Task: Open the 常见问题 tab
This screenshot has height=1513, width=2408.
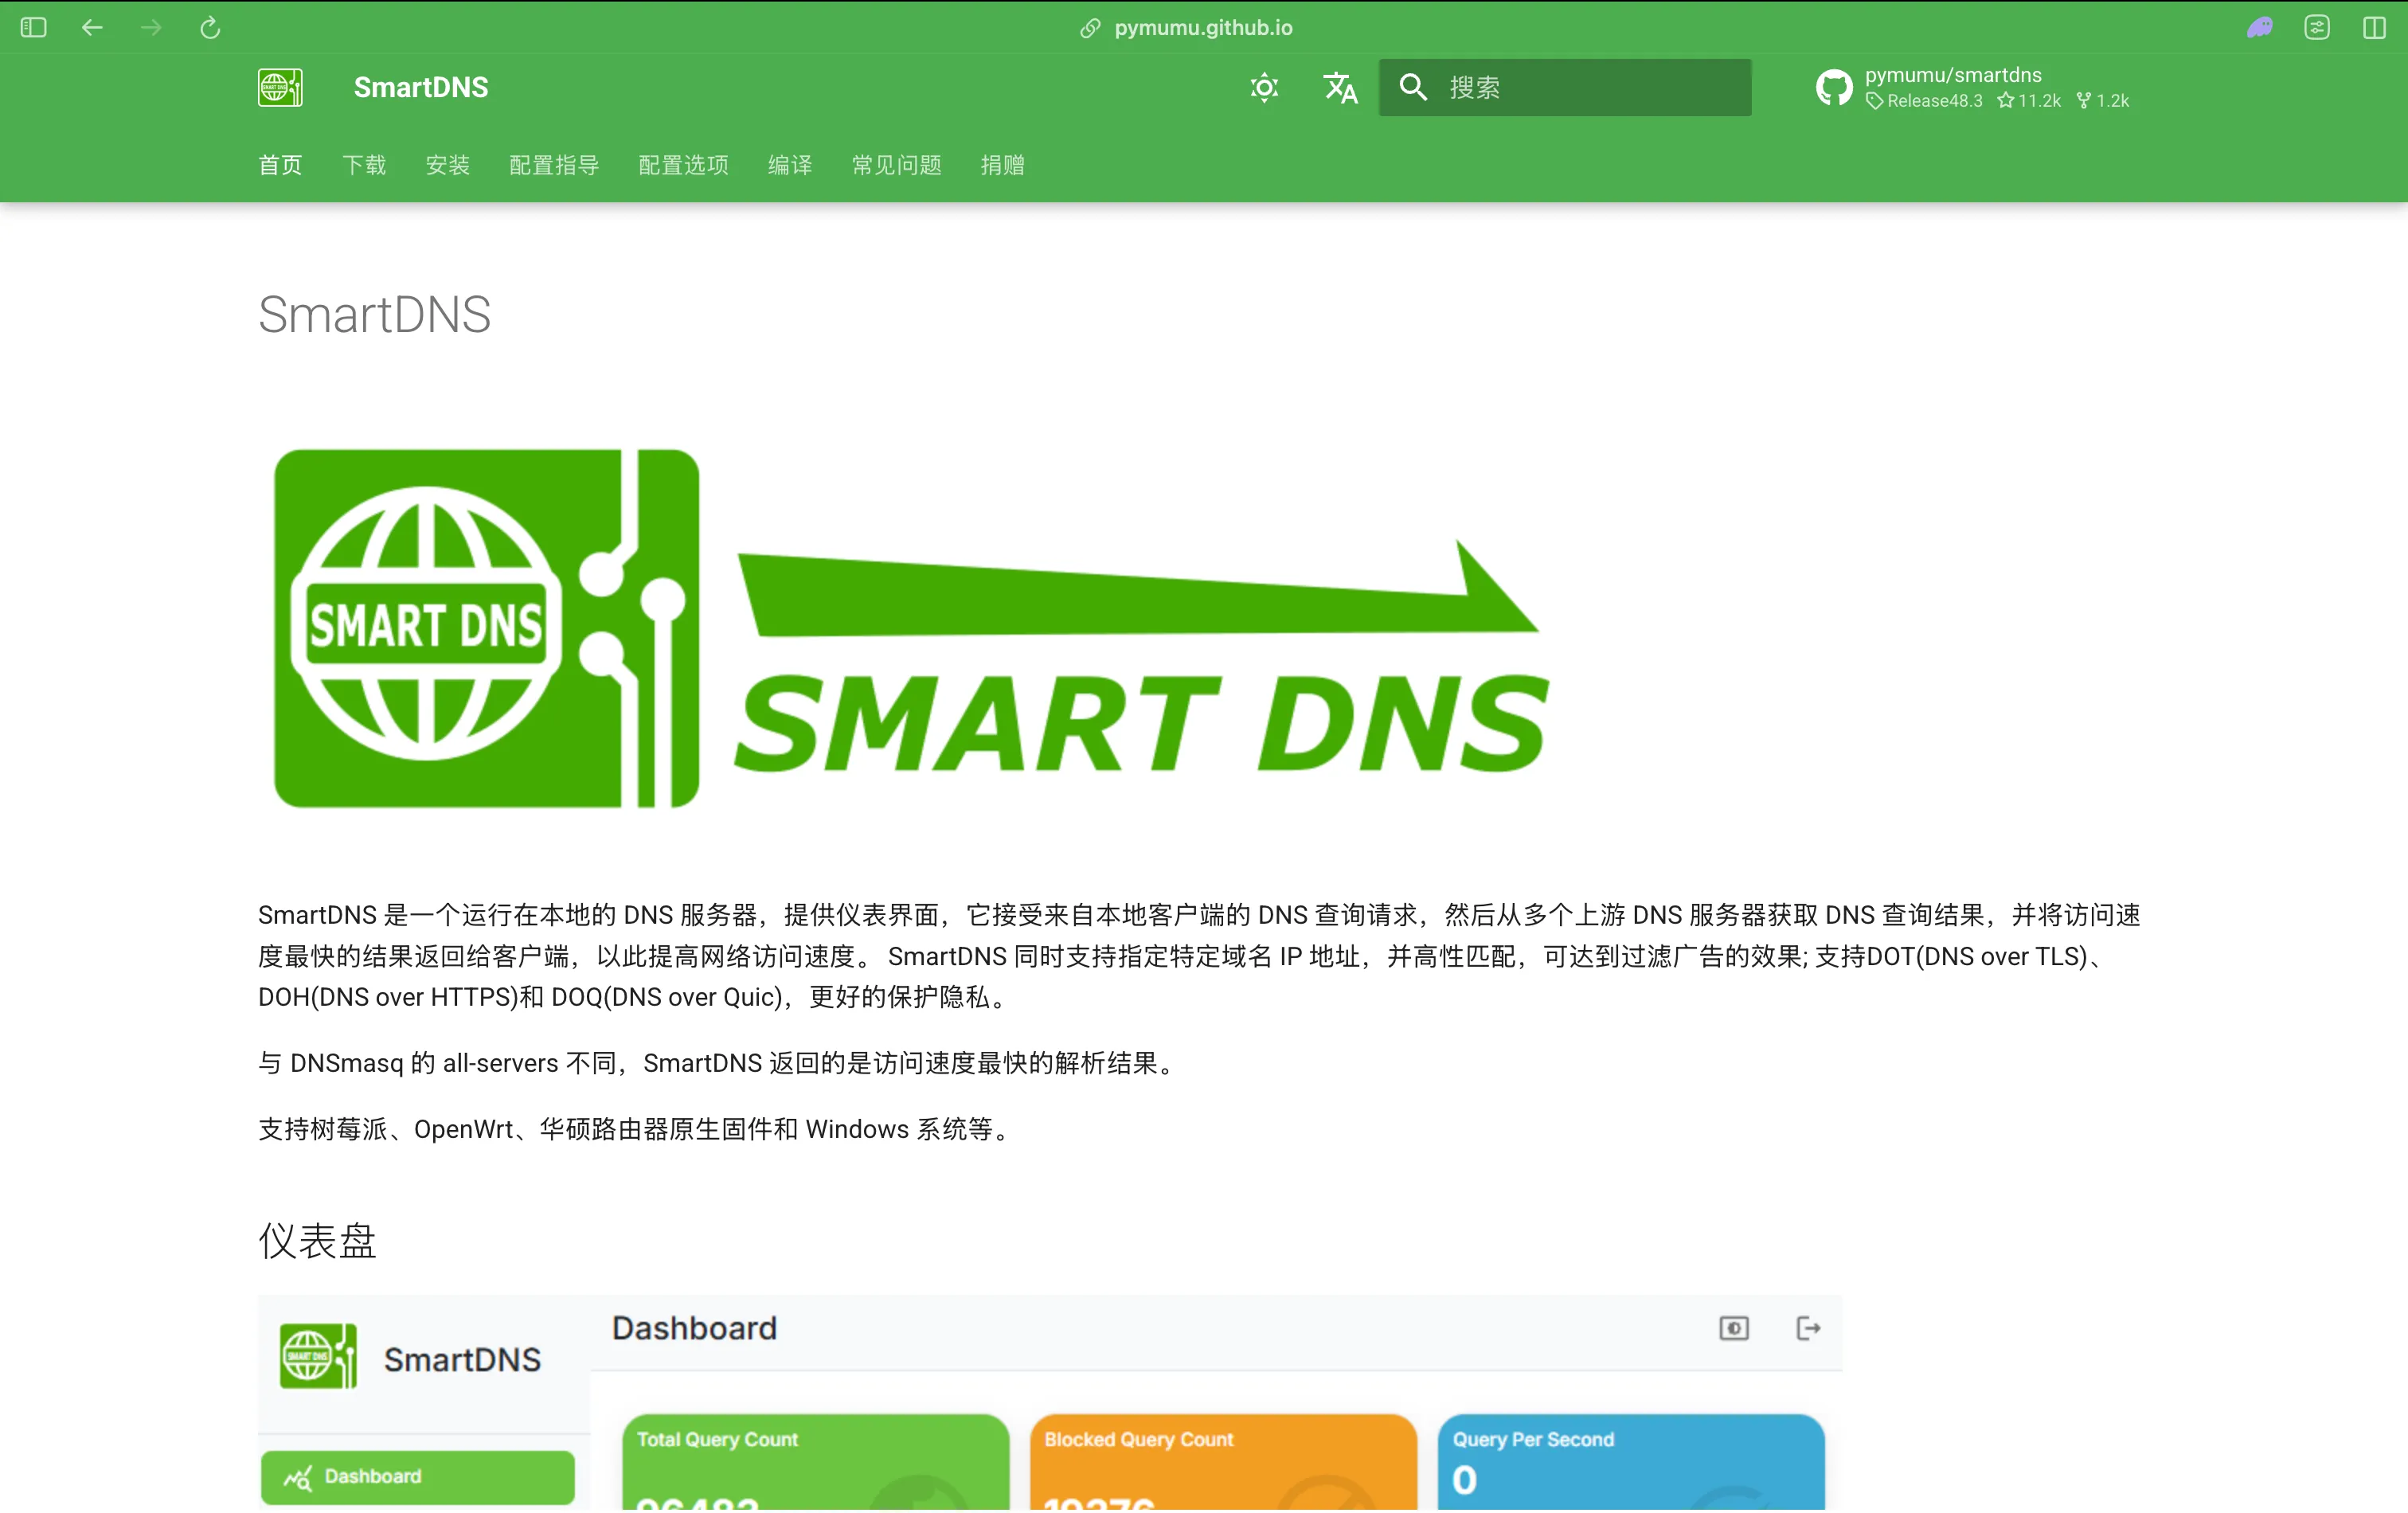Action: [x=897, y=165]
